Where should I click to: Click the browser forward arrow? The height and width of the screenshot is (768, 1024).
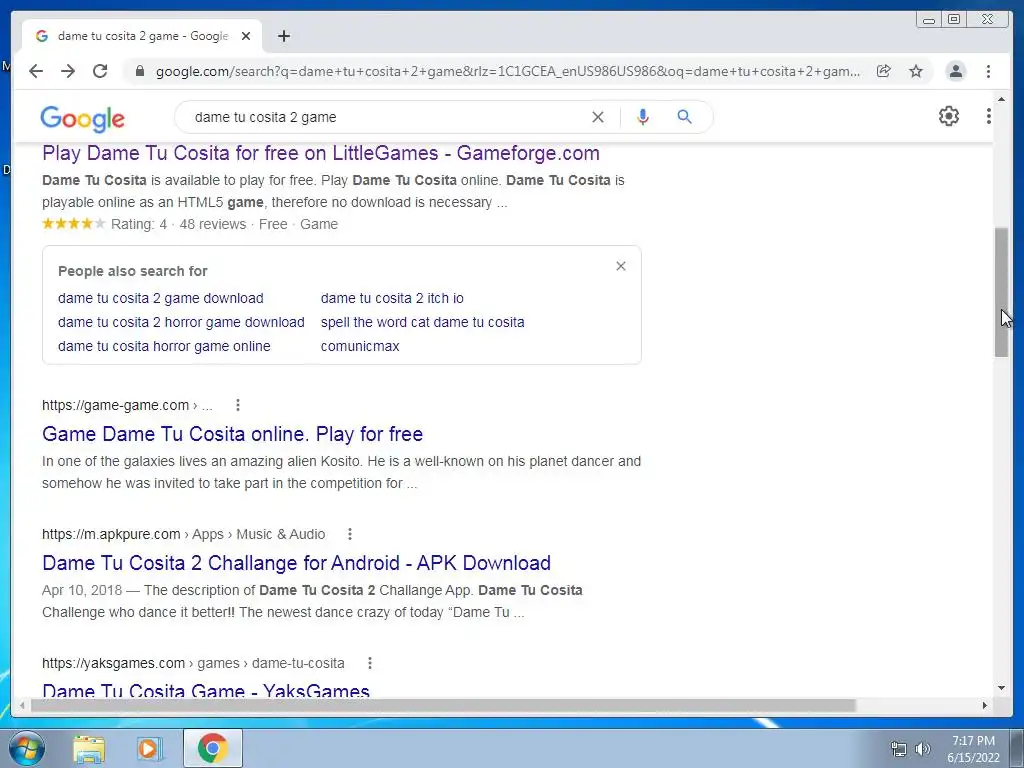[x=68, y=71]
